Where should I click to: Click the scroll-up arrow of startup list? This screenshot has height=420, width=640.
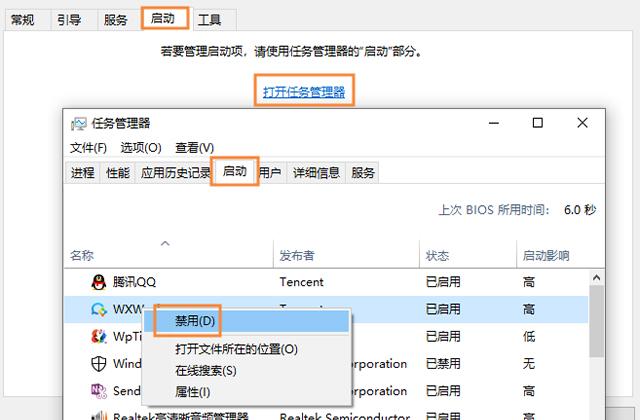pos(596,278)
